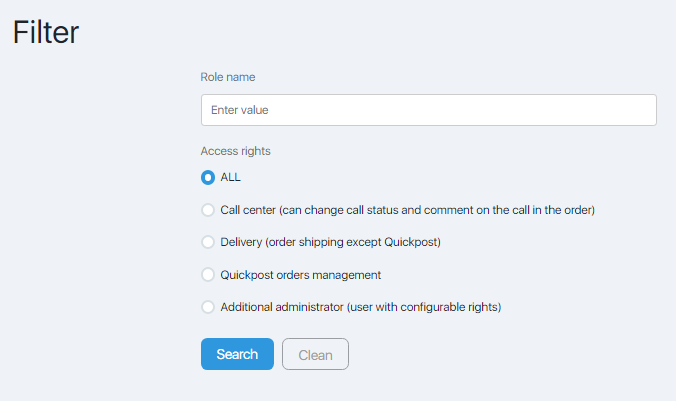The image size is (676, 401).
Task: Click the Role name input field
Action: pyautogui.click(x=429, y=110)
